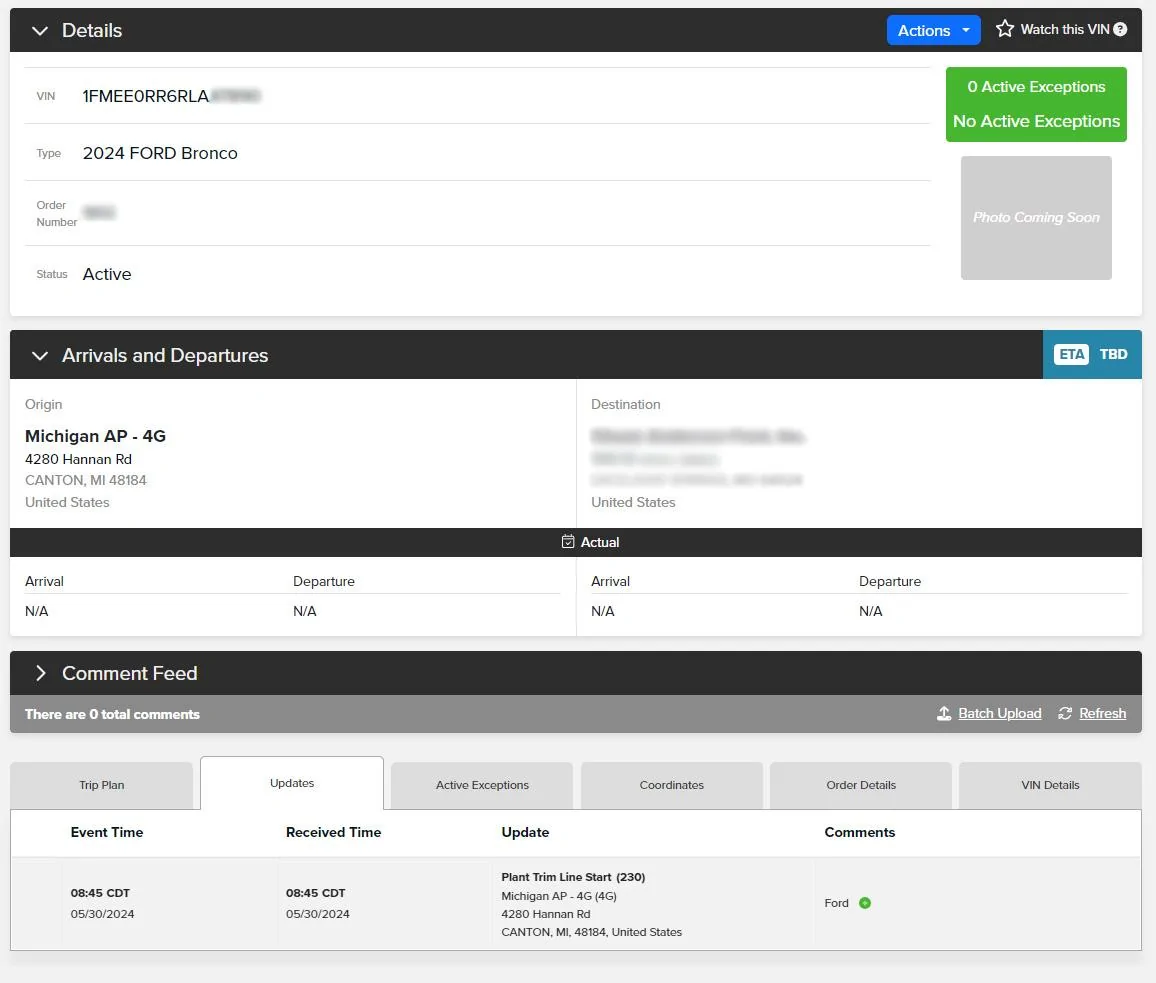This screenshot has width=1156, height=983.
Task: Open the Actions dropdown button
Action: (933, 30)
